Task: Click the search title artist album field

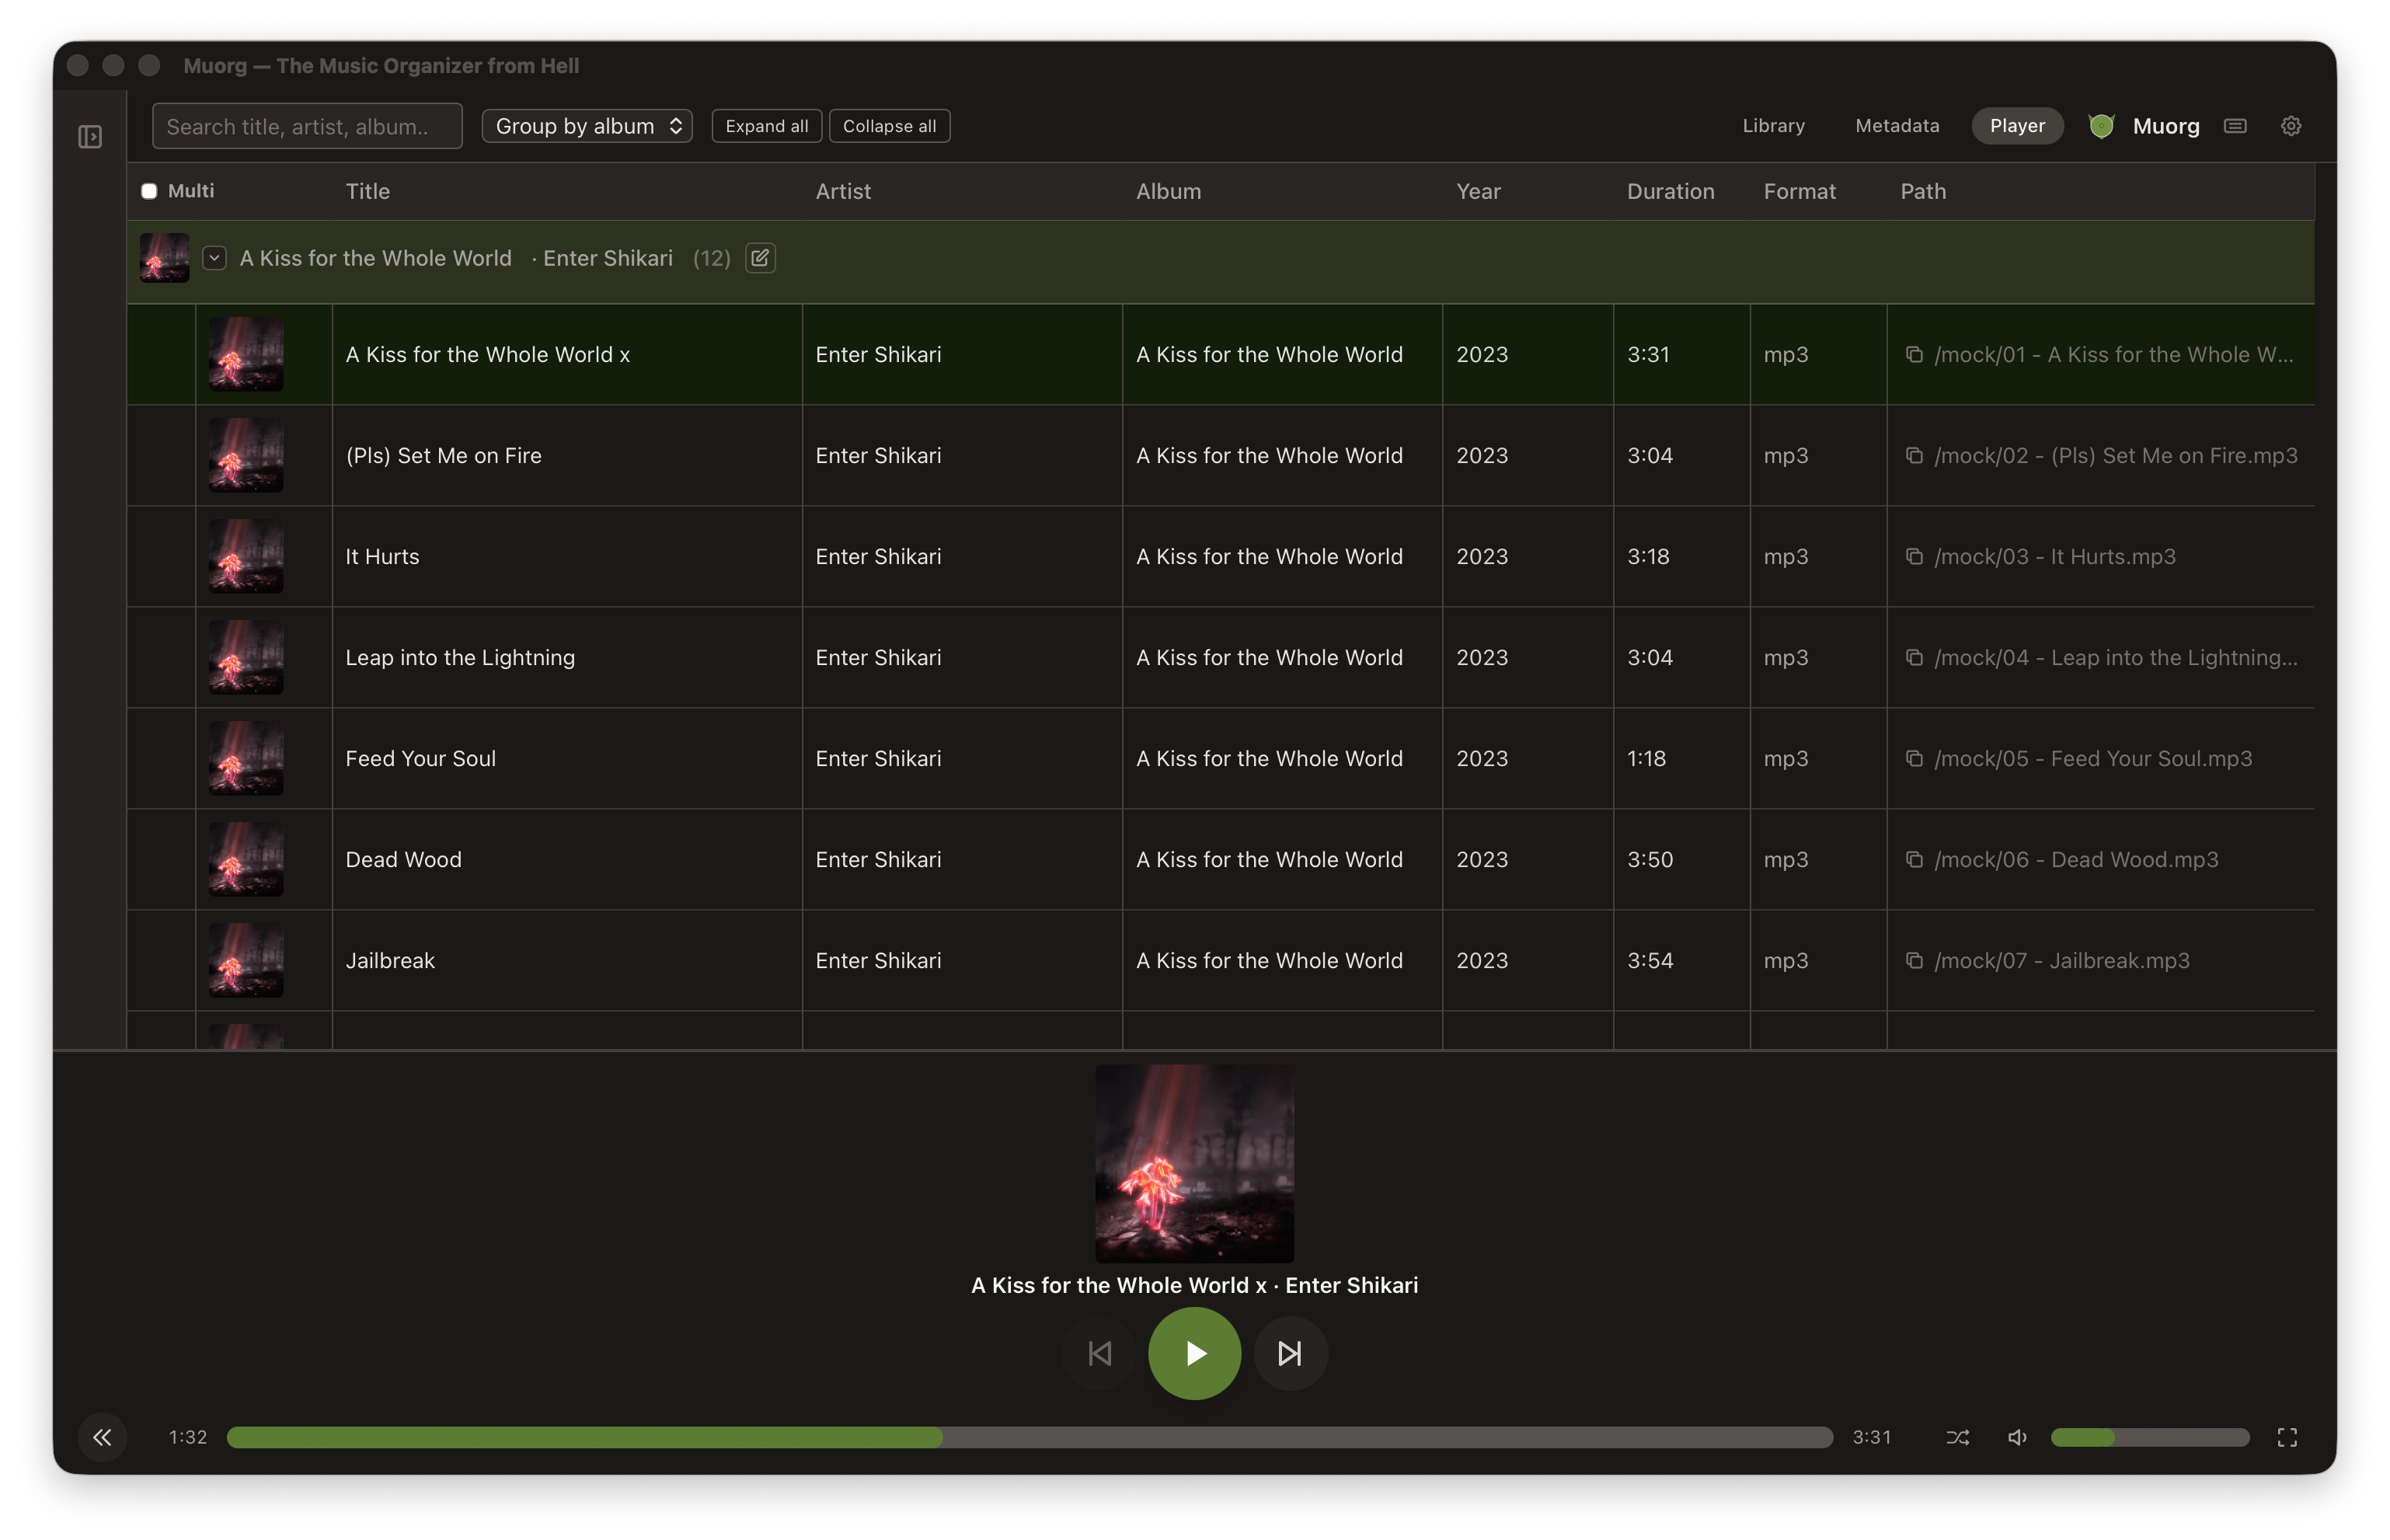Action: coord(307,126)
